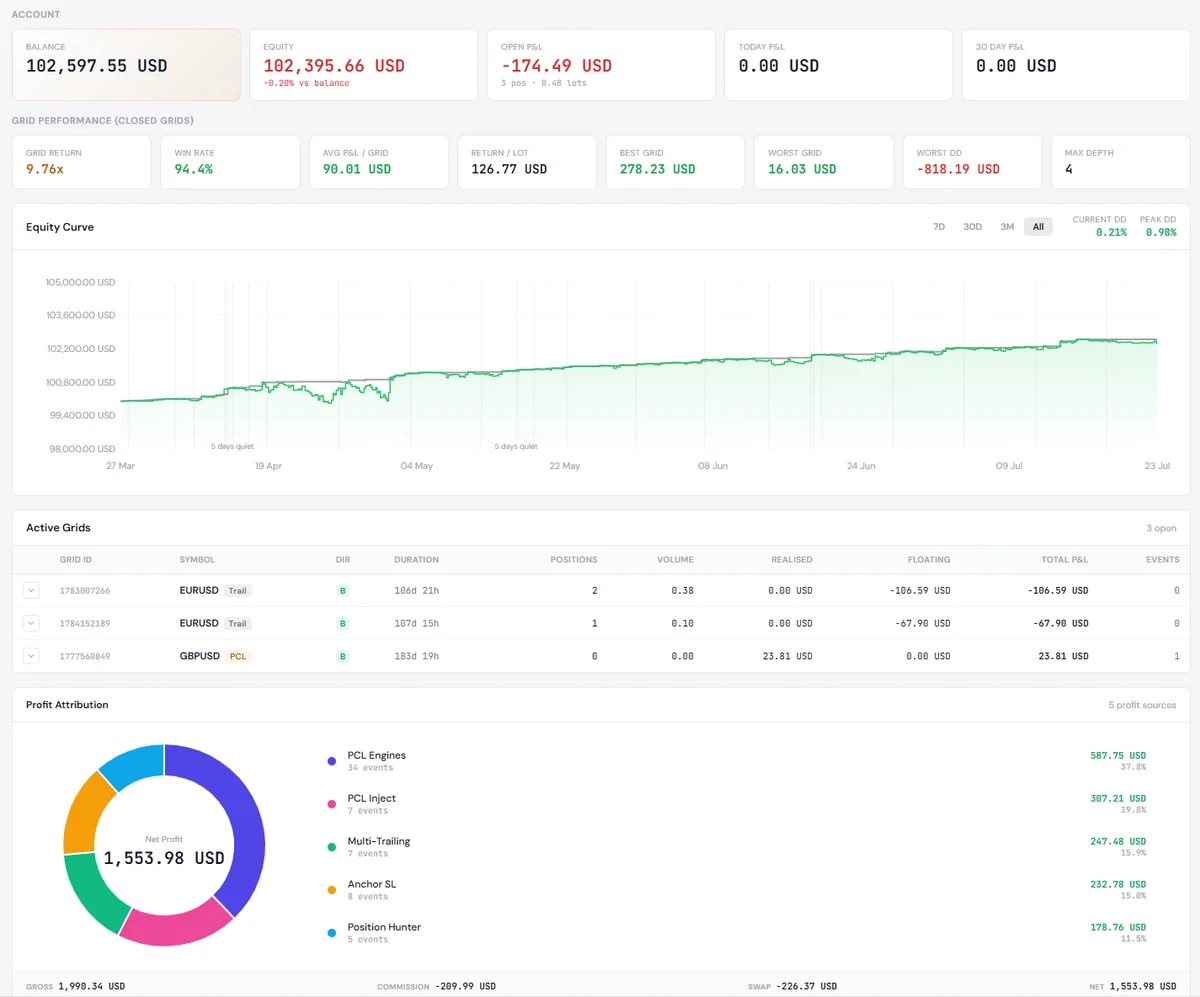Click the Worst DD -818.19 USD card
This screenshot has height=997, width=1200.
point(973,162)
